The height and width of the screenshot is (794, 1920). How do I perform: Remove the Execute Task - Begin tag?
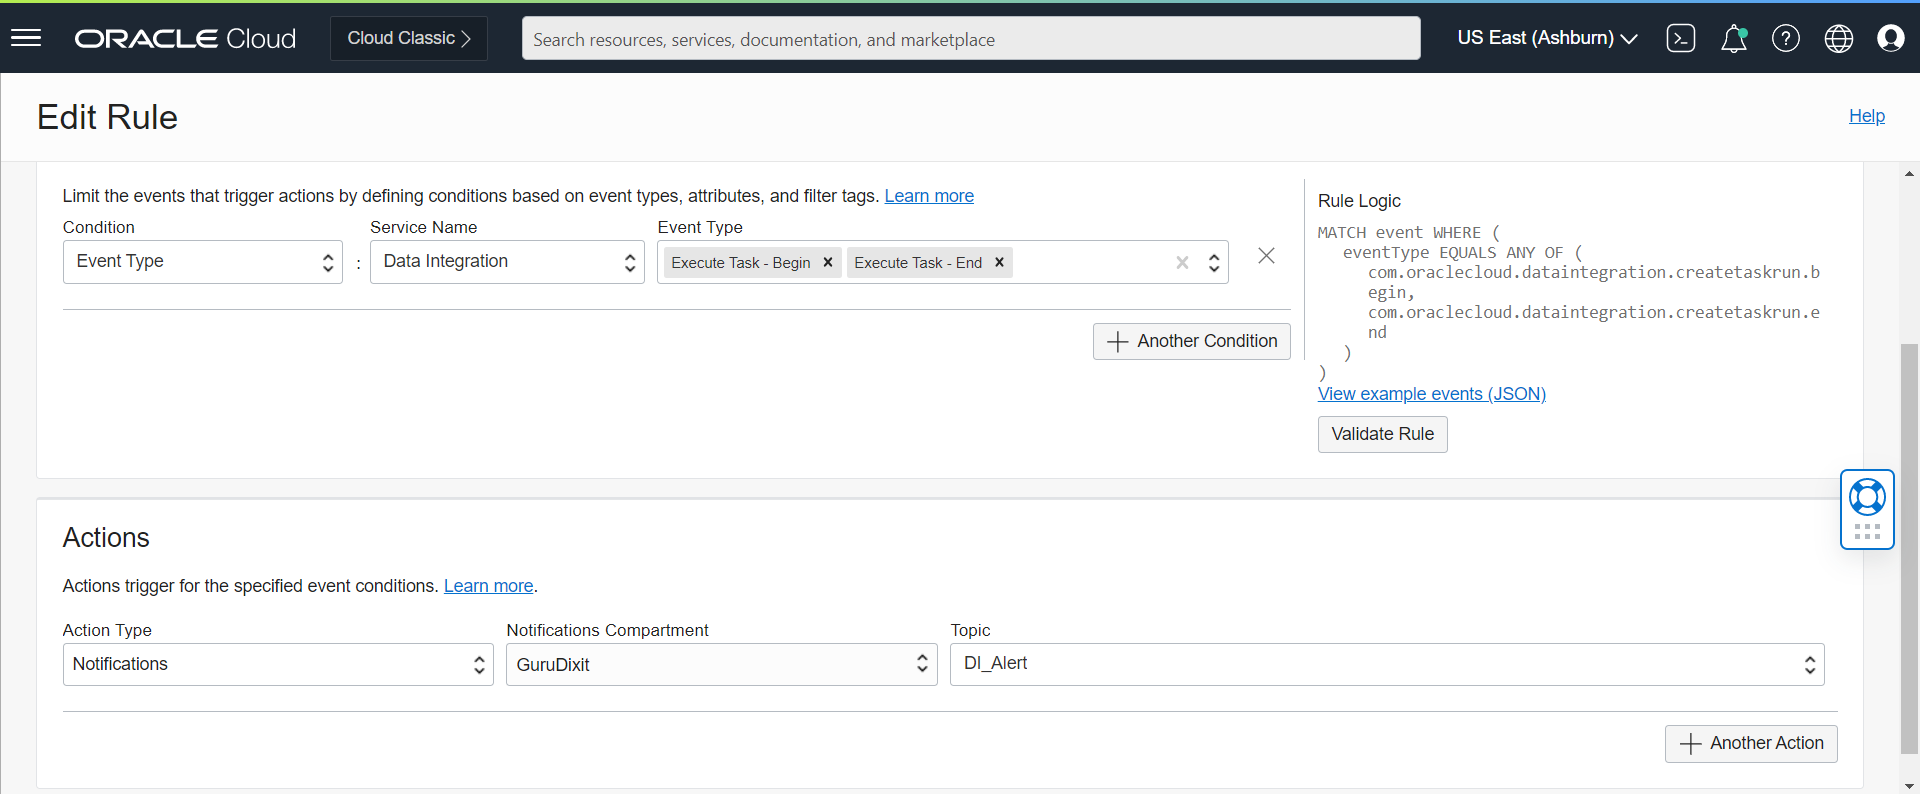[x=828, y=262]
